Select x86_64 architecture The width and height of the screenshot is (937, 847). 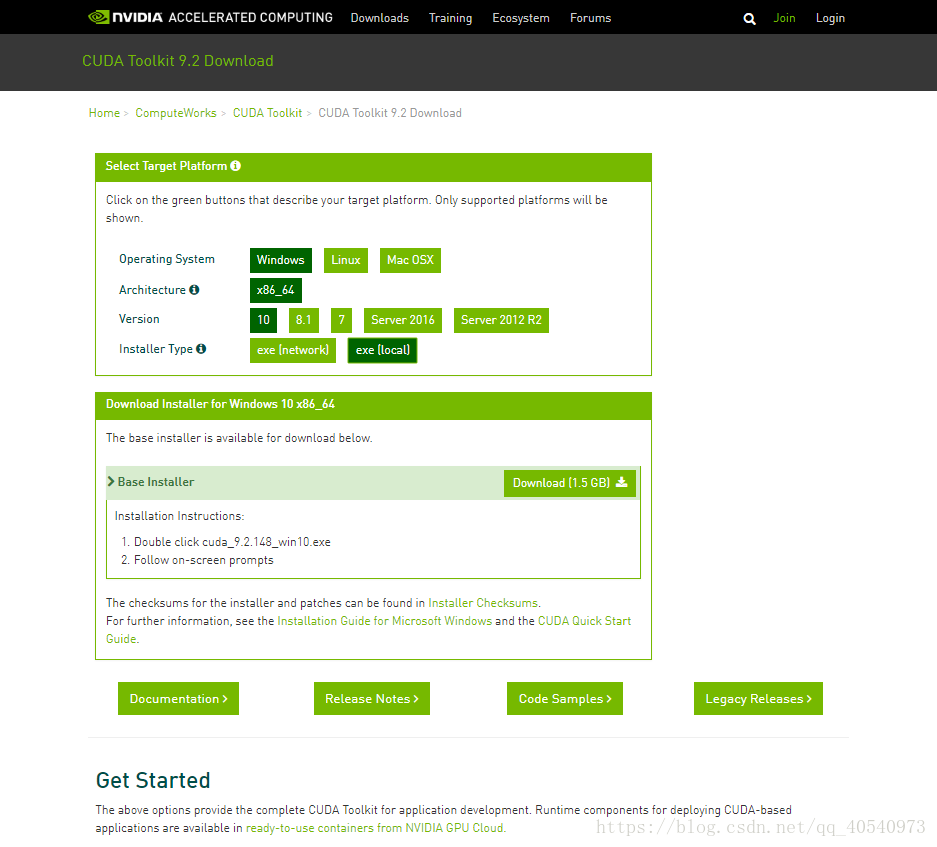click(275, 290)
